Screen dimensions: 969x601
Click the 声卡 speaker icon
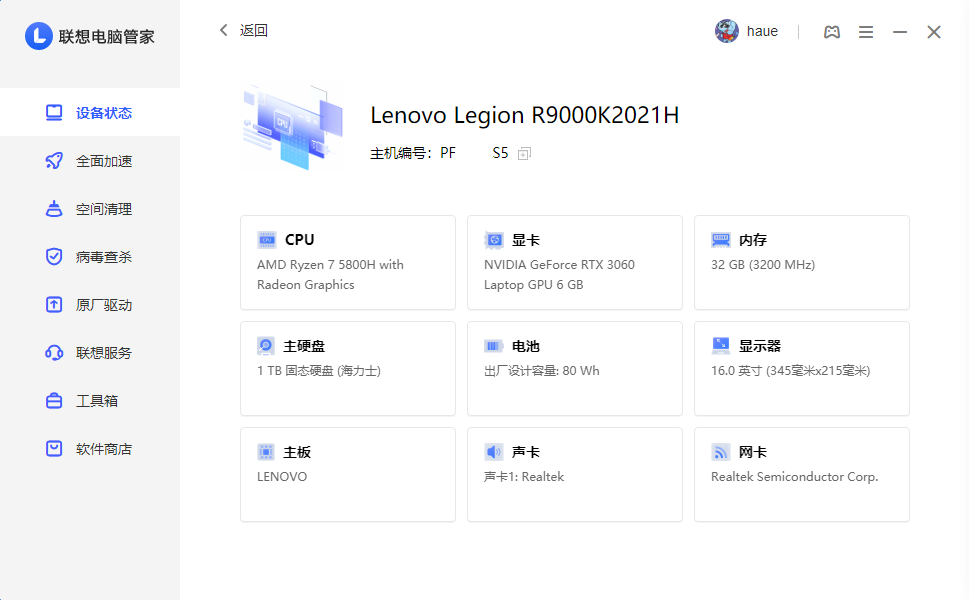493,452
